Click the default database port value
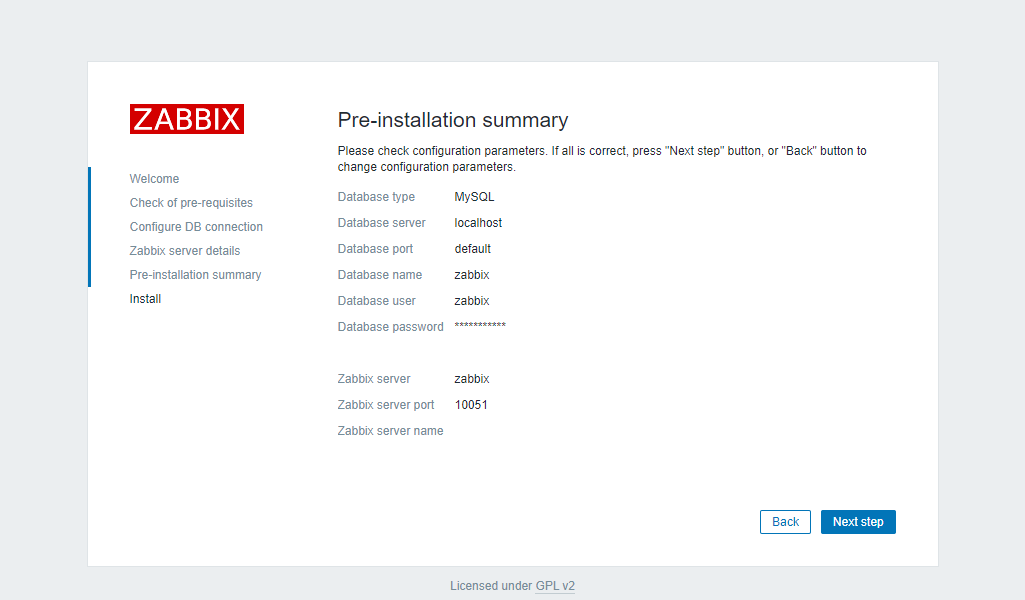 pyautogui.click(x=473, y=249)
